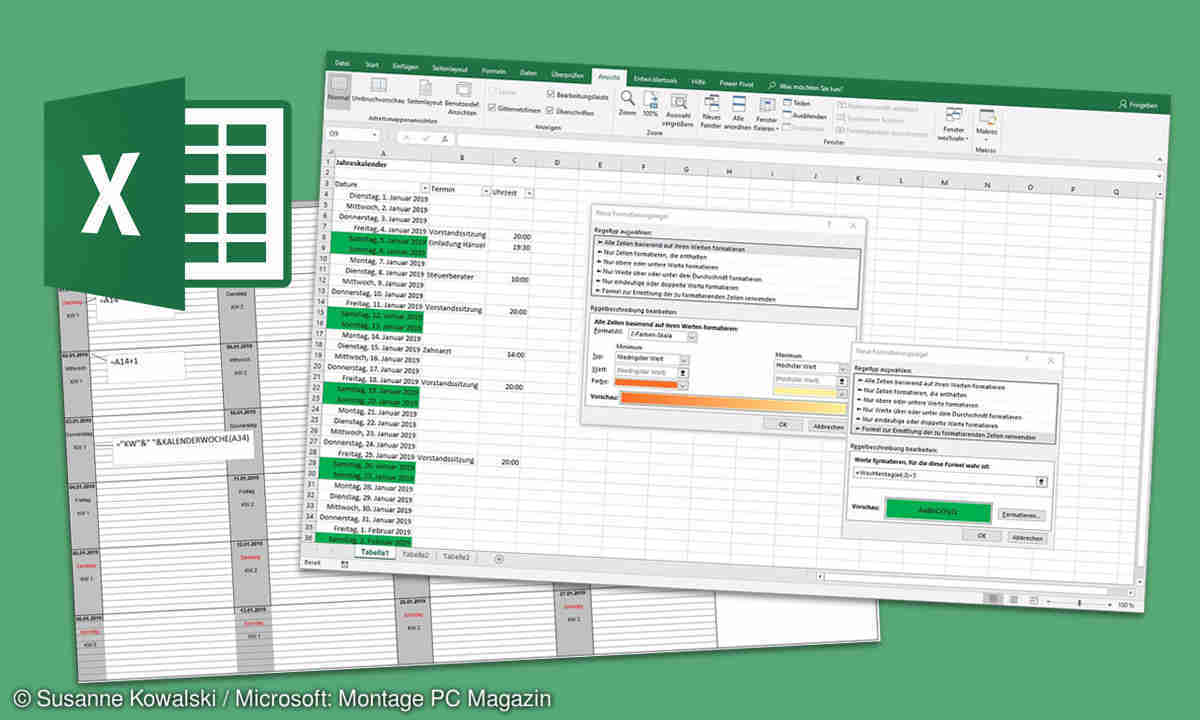The image size is (1200, 720).
Task: Open the Termin column filter dropdown
Action: coord(487,191)
